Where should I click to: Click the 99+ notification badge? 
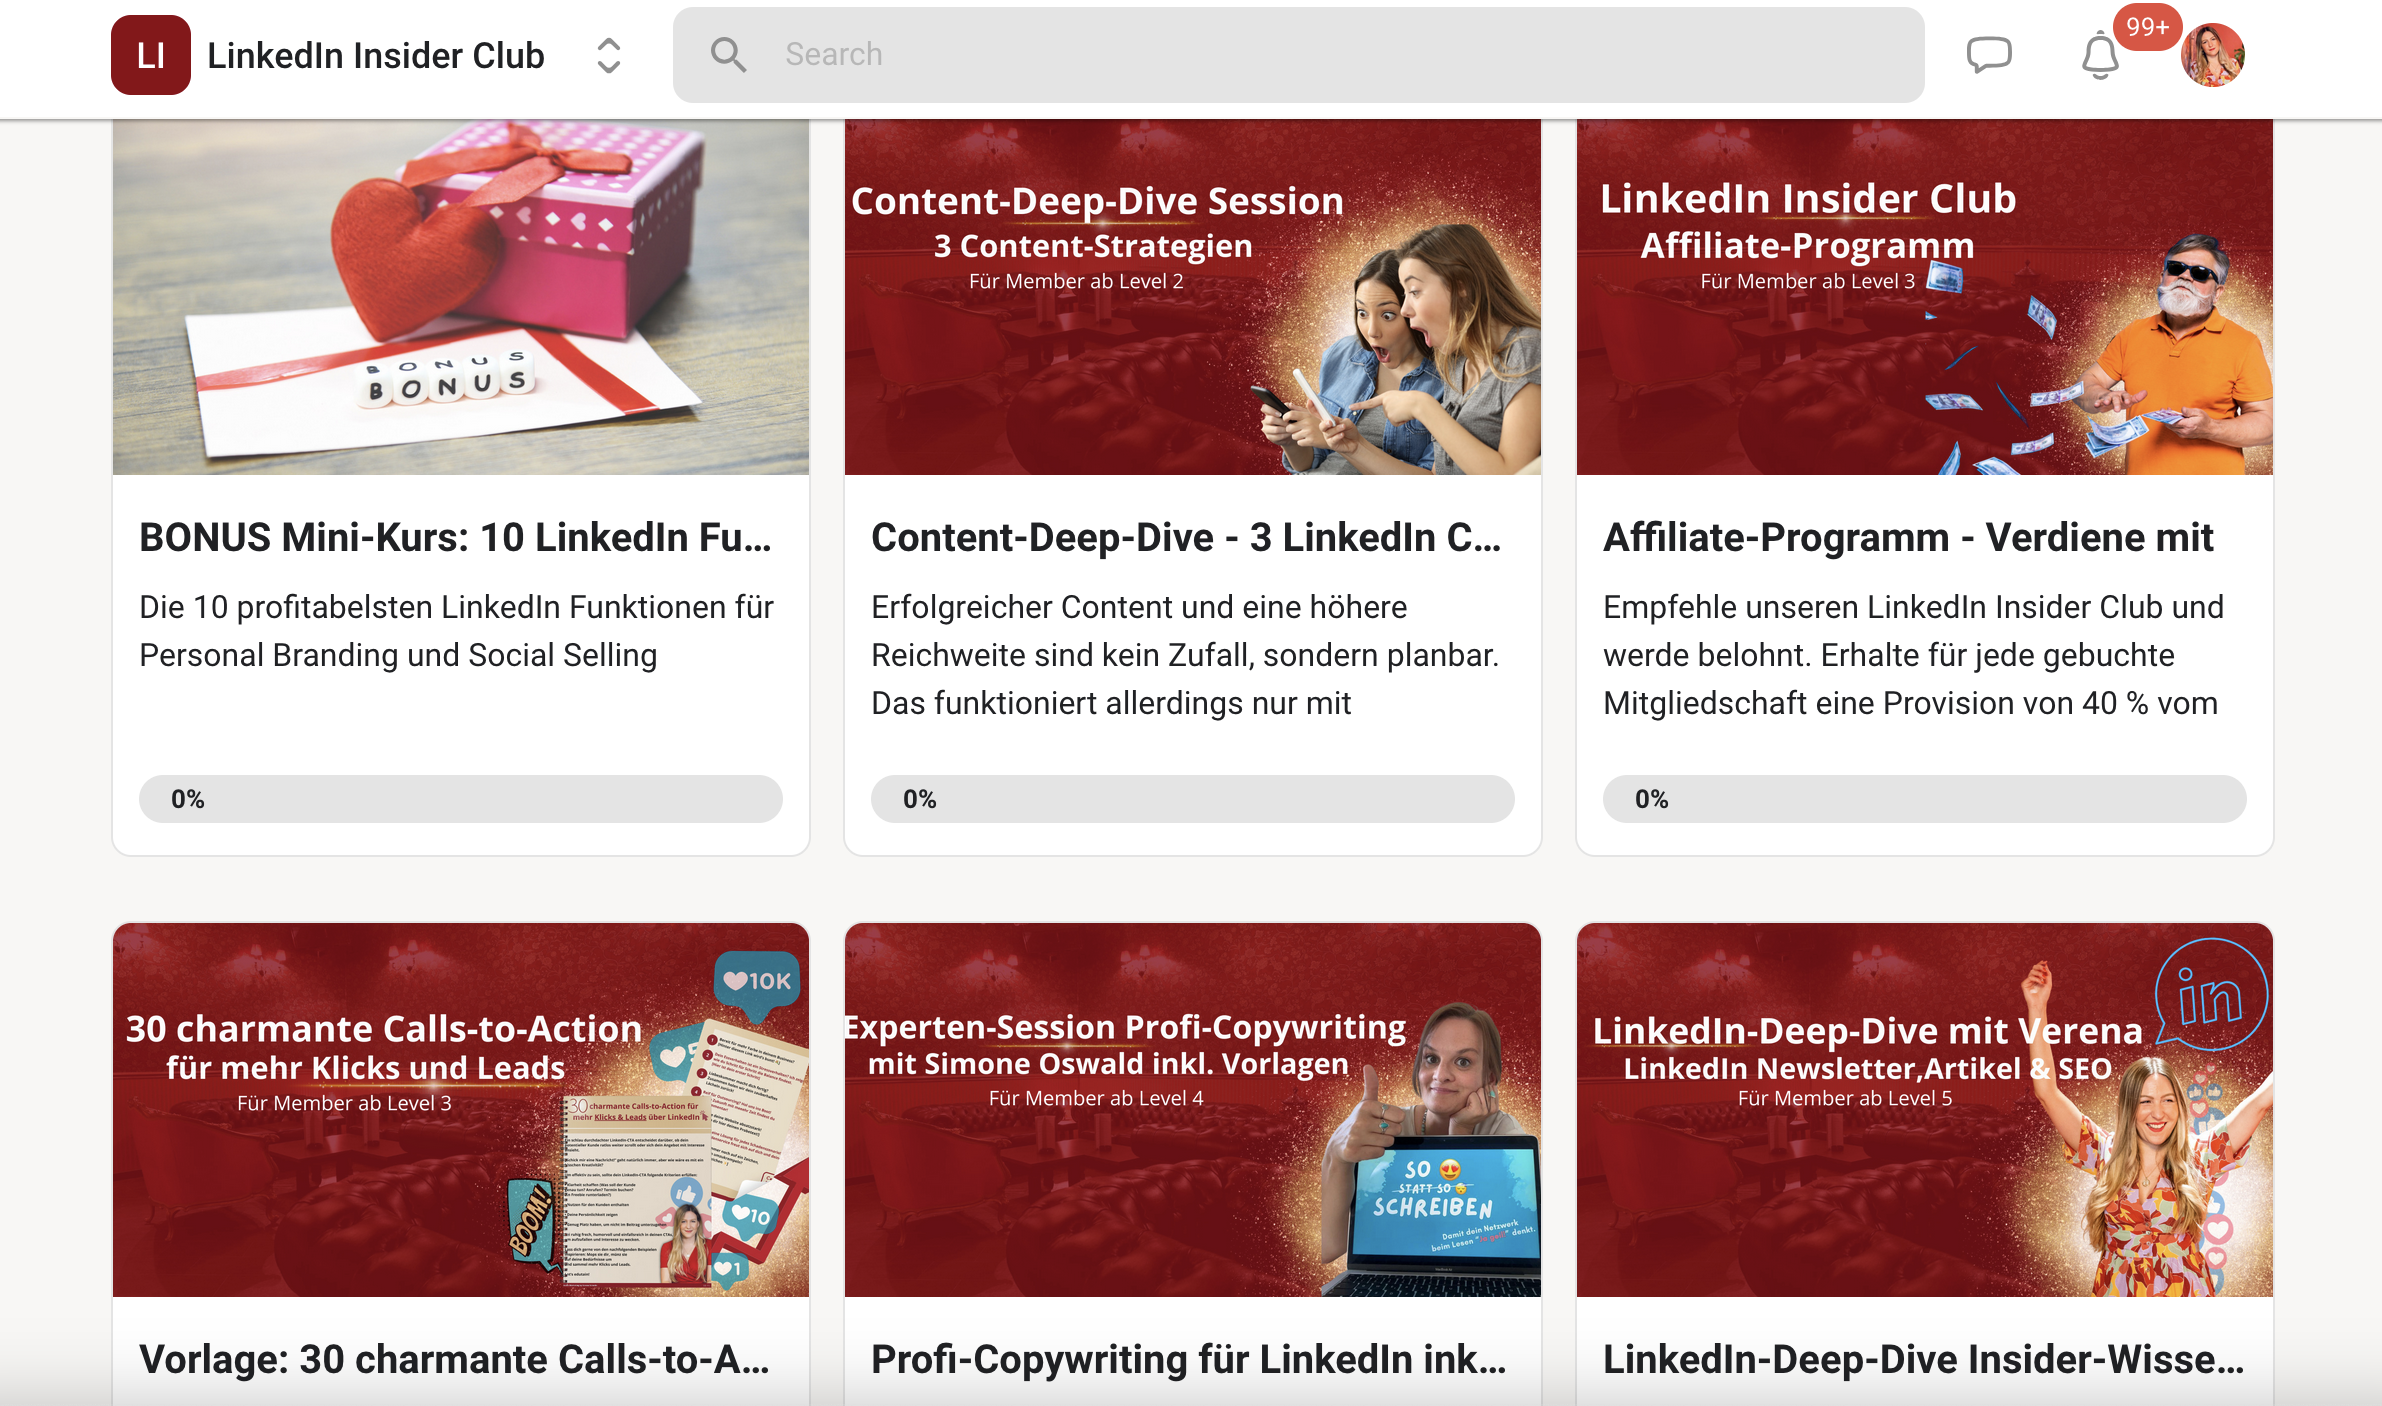(x=2147, y=27)
